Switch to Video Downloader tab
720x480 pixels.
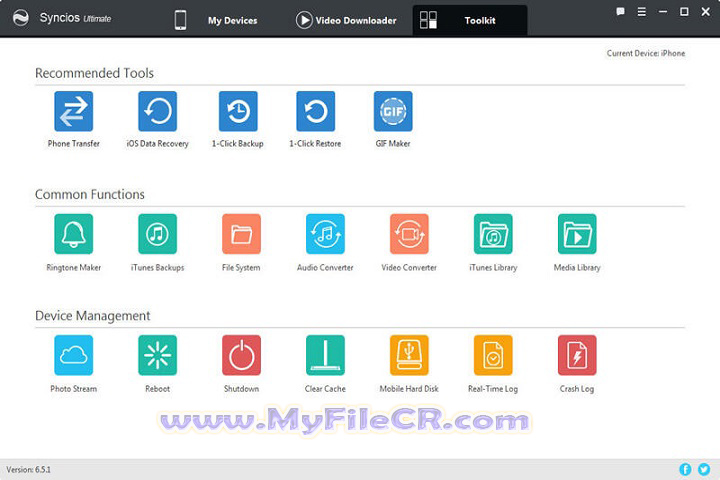[346, 20]
